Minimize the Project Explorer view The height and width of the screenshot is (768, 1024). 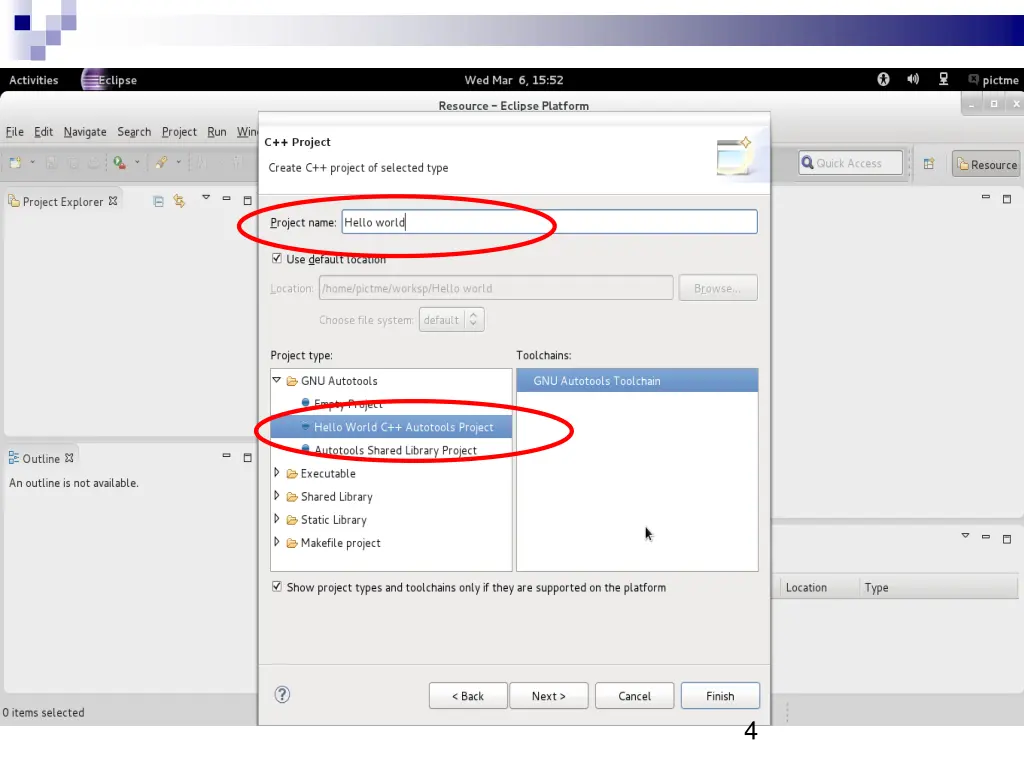[x=227, y=198]
